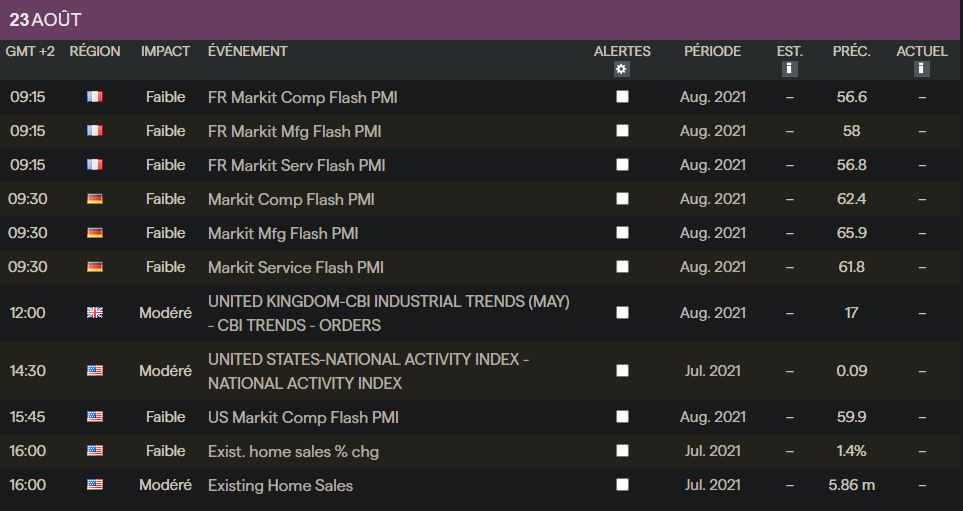Click the 23 AOÛT date header bar
Viewport: 963px width, 511px height.
coord(481,20)
